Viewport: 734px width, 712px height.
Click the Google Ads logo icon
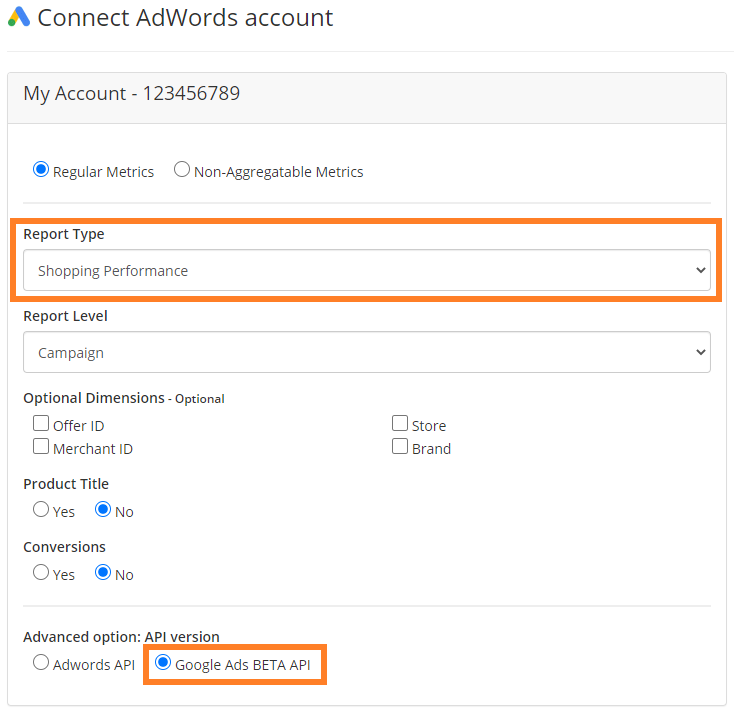[x=19, y=17]
